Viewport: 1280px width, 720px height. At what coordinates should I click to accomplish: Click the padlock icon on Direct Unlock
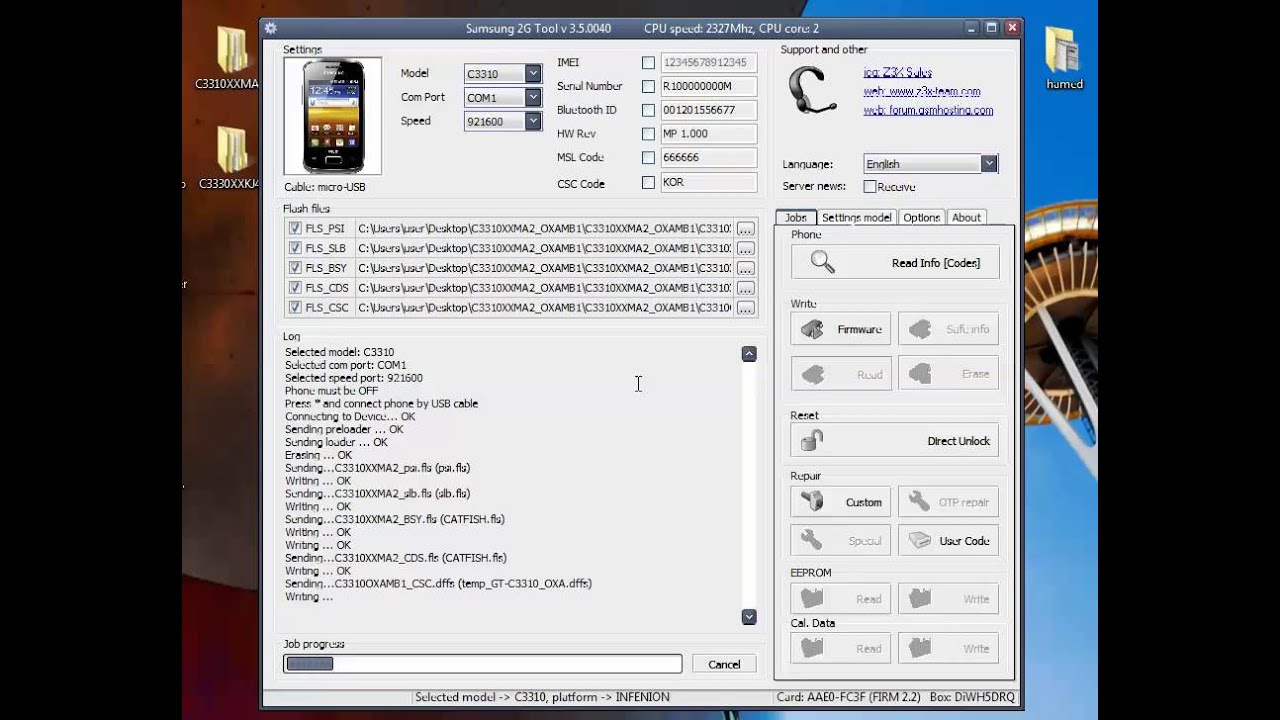812,440
